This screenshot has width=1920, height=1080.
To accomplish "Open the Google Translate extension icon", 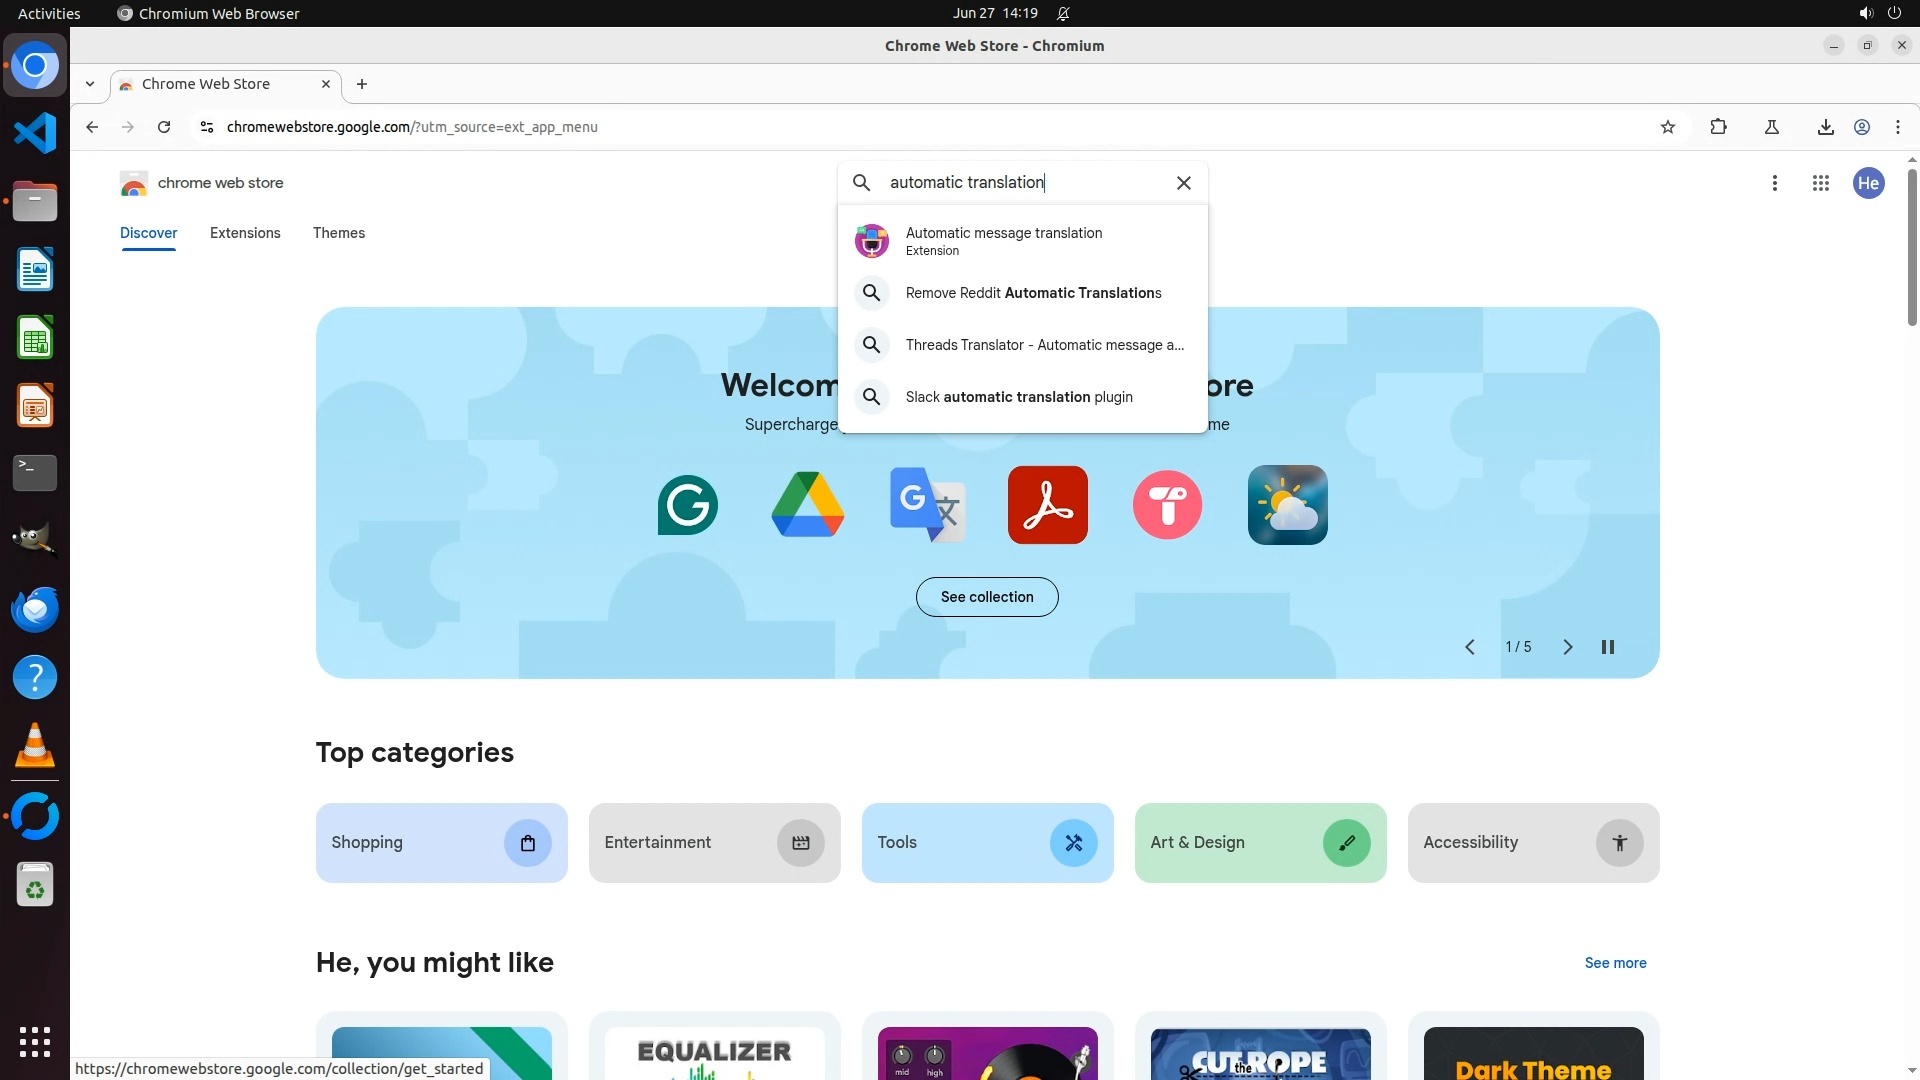I will 927,505.
